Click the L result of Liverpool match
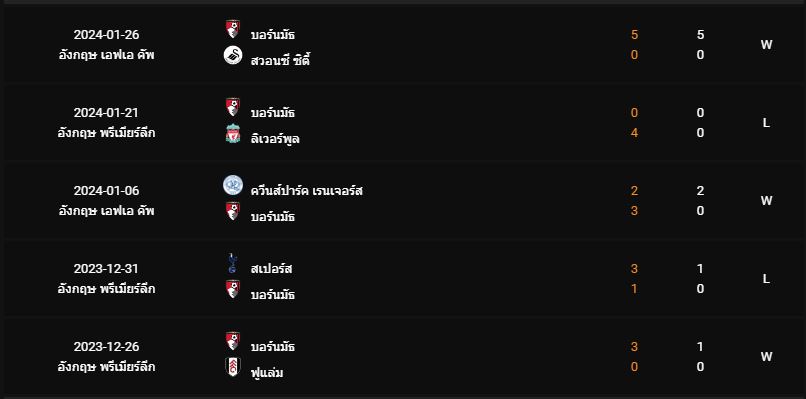 (766, 123)
